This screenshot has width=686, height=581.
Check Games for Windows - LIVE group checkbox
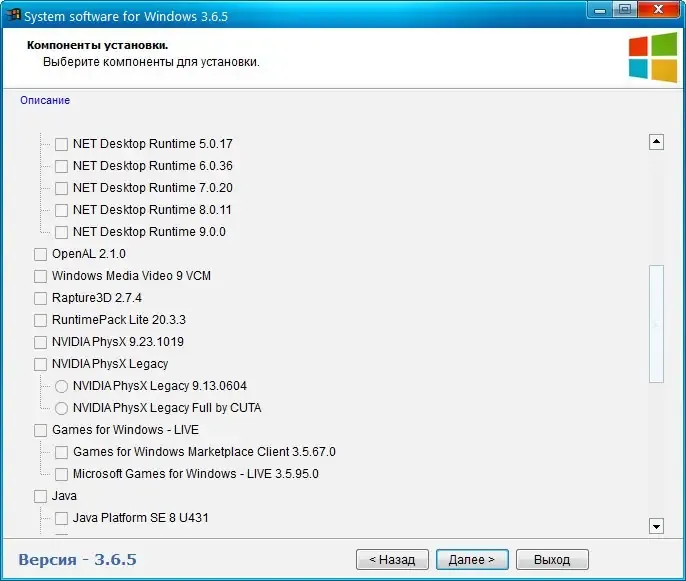point(40,430)
